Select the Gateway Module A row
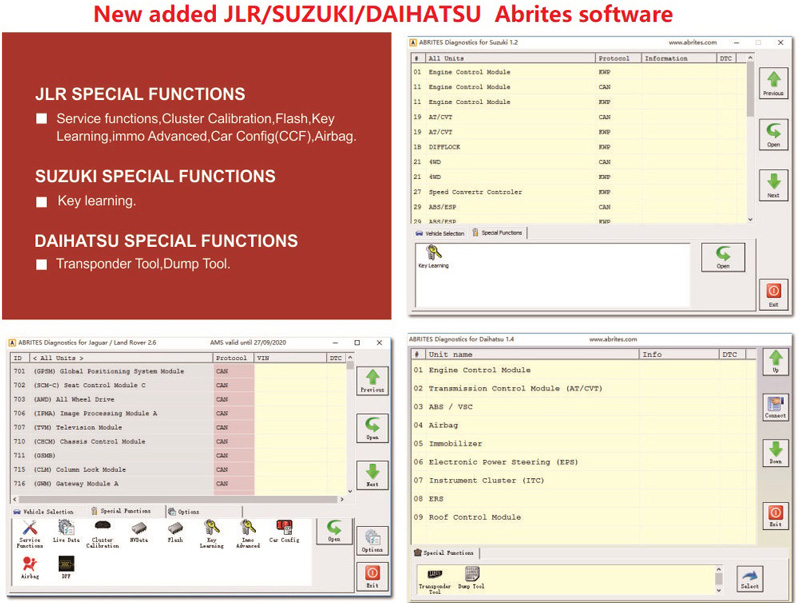Image resolution: width=800 pixels, height=603 pixels. 179,484
